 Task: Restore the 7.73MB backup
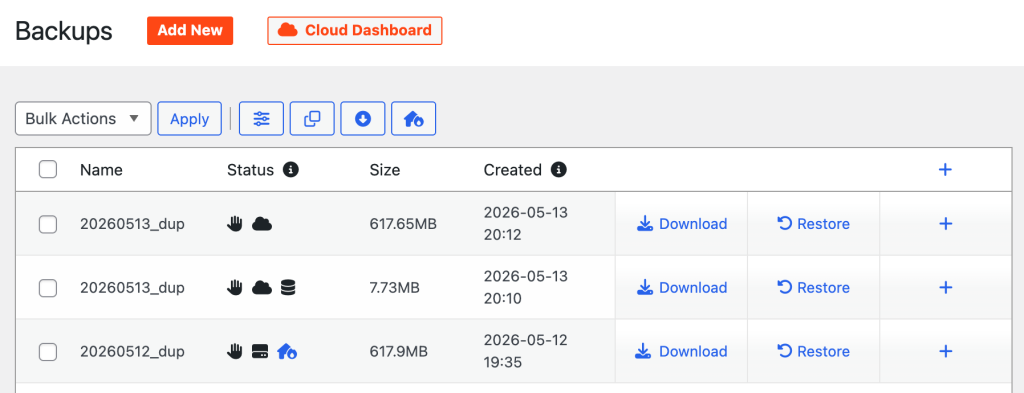click(813, 287)
